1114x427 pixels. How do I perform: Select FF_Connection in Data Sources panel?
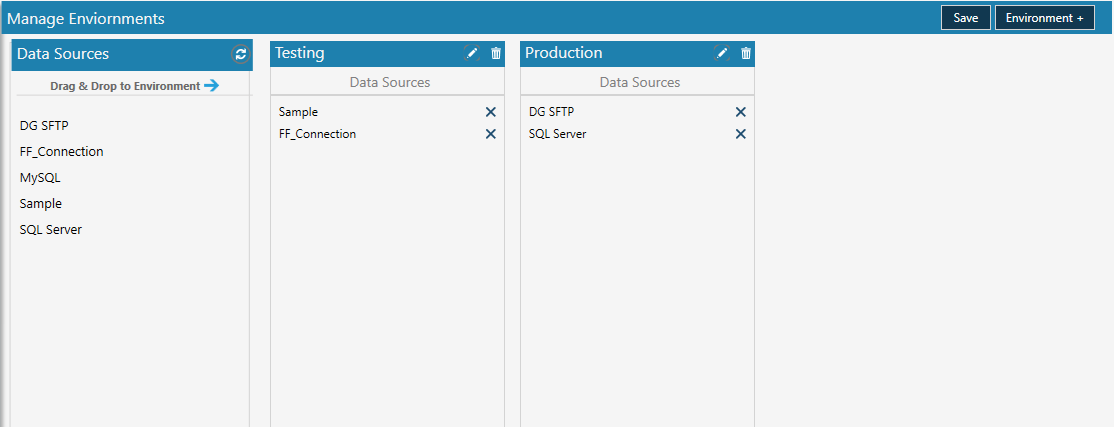coord(62,151)
